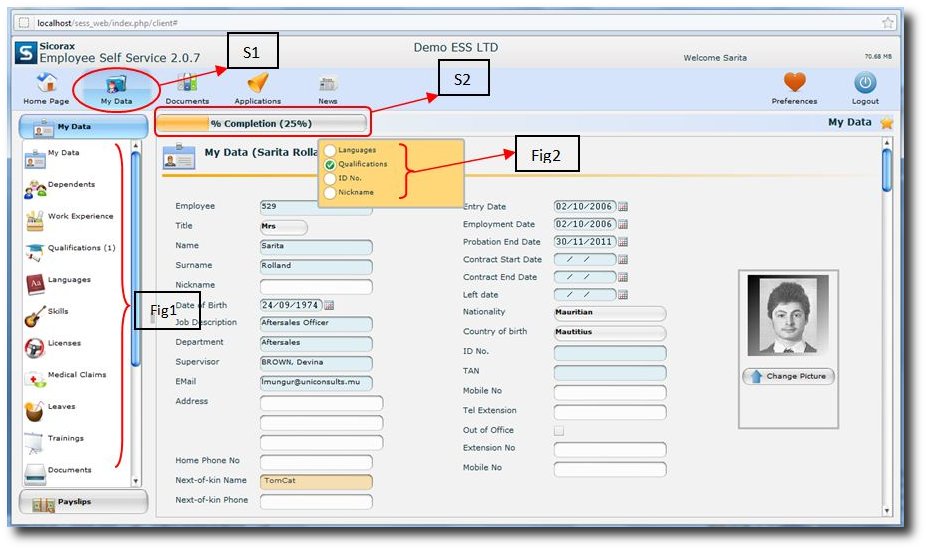Open the Title dropdown showing Mrs
Viewport: 927px width, 550px height.
[283, 227]
